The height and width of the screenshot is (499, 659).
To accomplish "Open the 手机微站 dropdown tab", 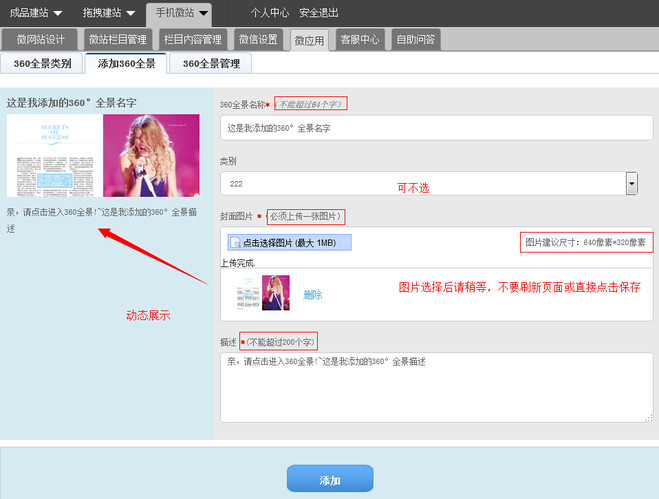I will pyautogui.click(x=181, y=13).
